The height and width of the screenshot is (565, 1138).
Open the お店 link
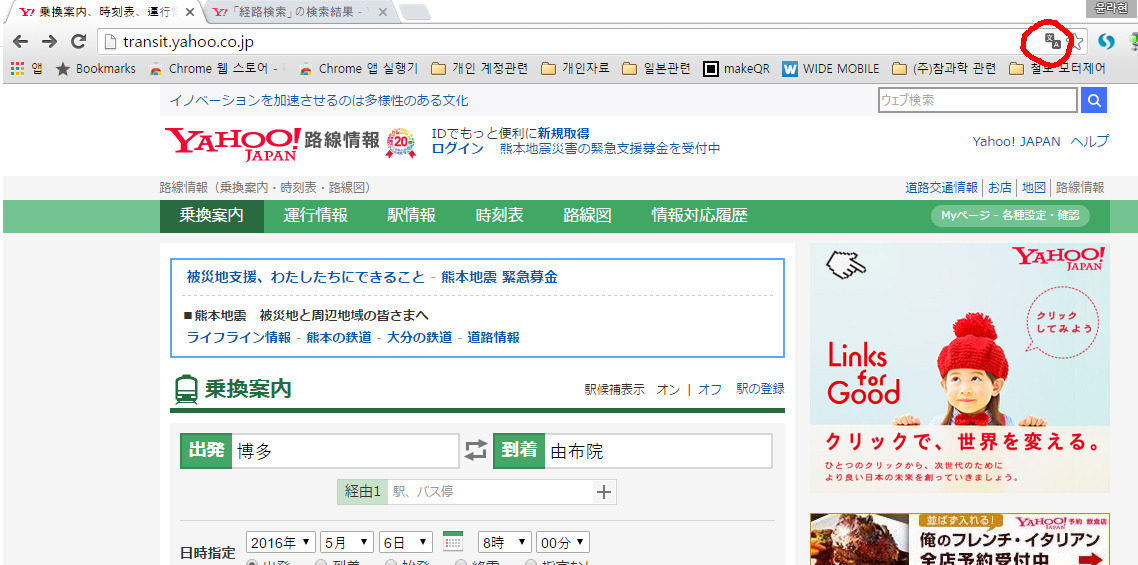(999, 187)
